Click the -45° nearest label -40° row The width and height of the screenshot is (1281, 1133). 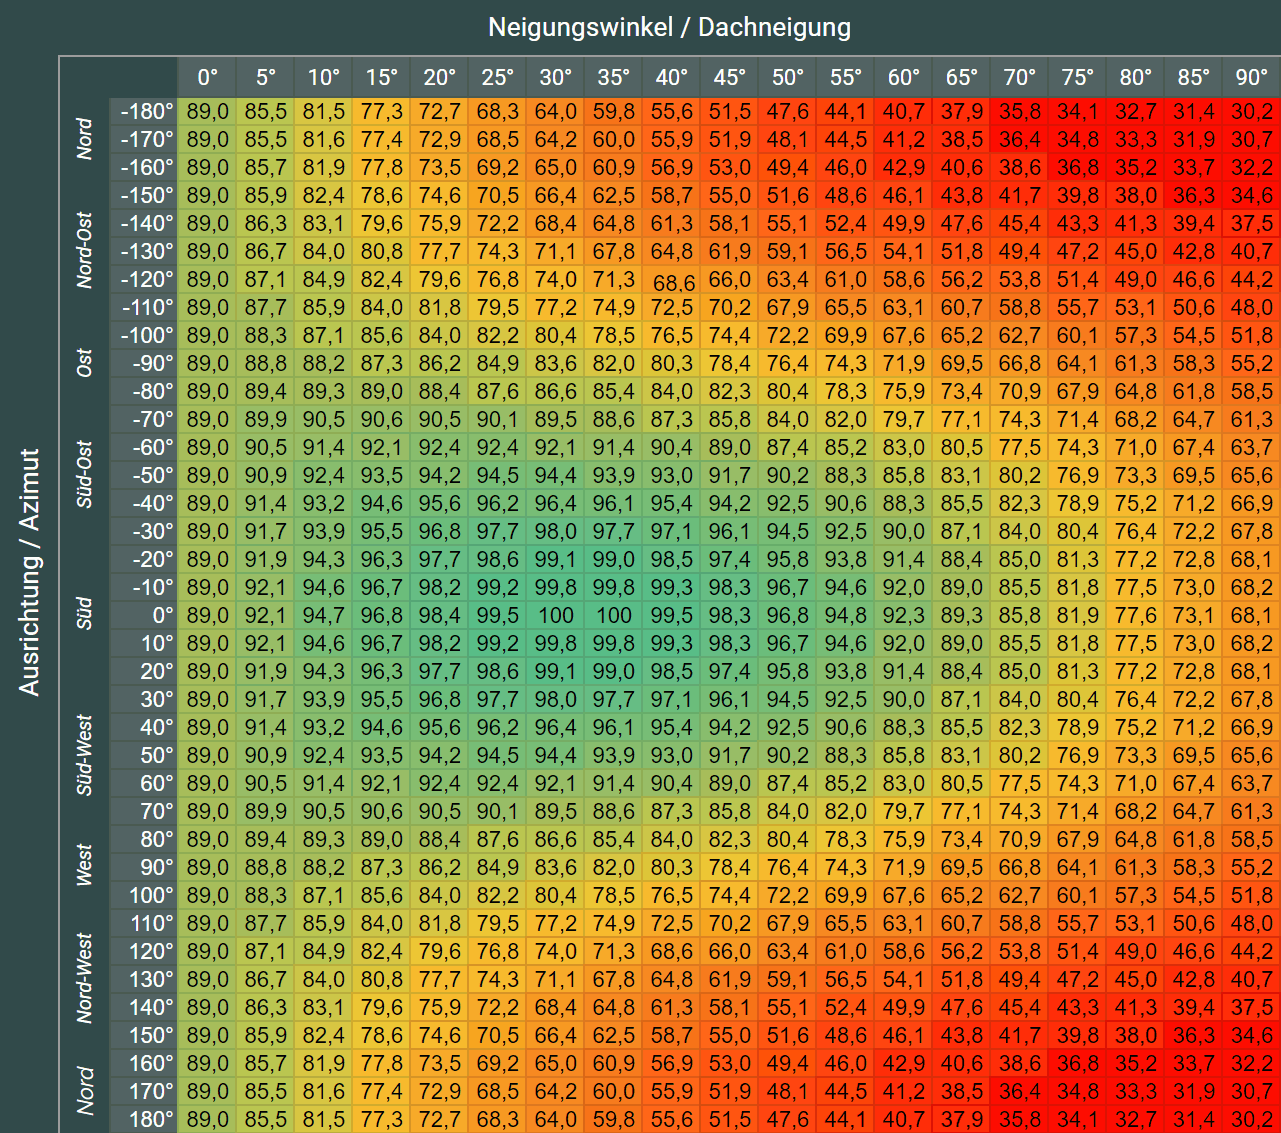pos(144,503)
